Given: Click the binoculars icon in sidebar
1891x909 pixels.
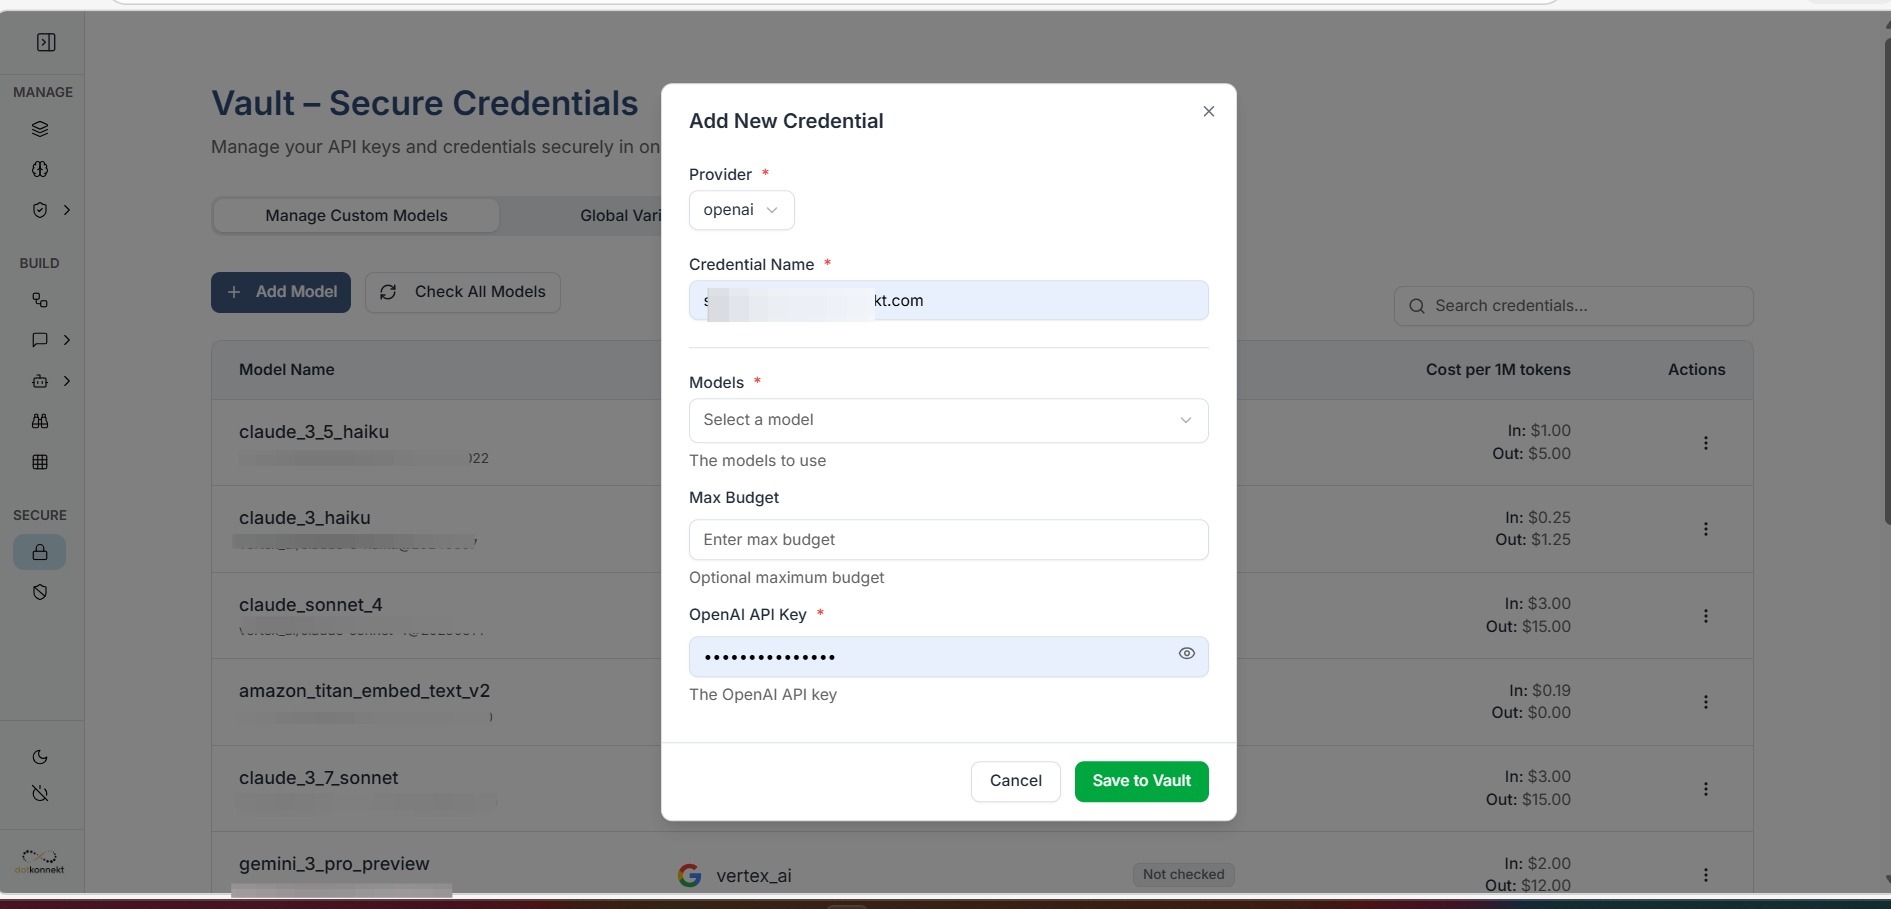Looking at the screenshot, I should (x=40, y=421).
